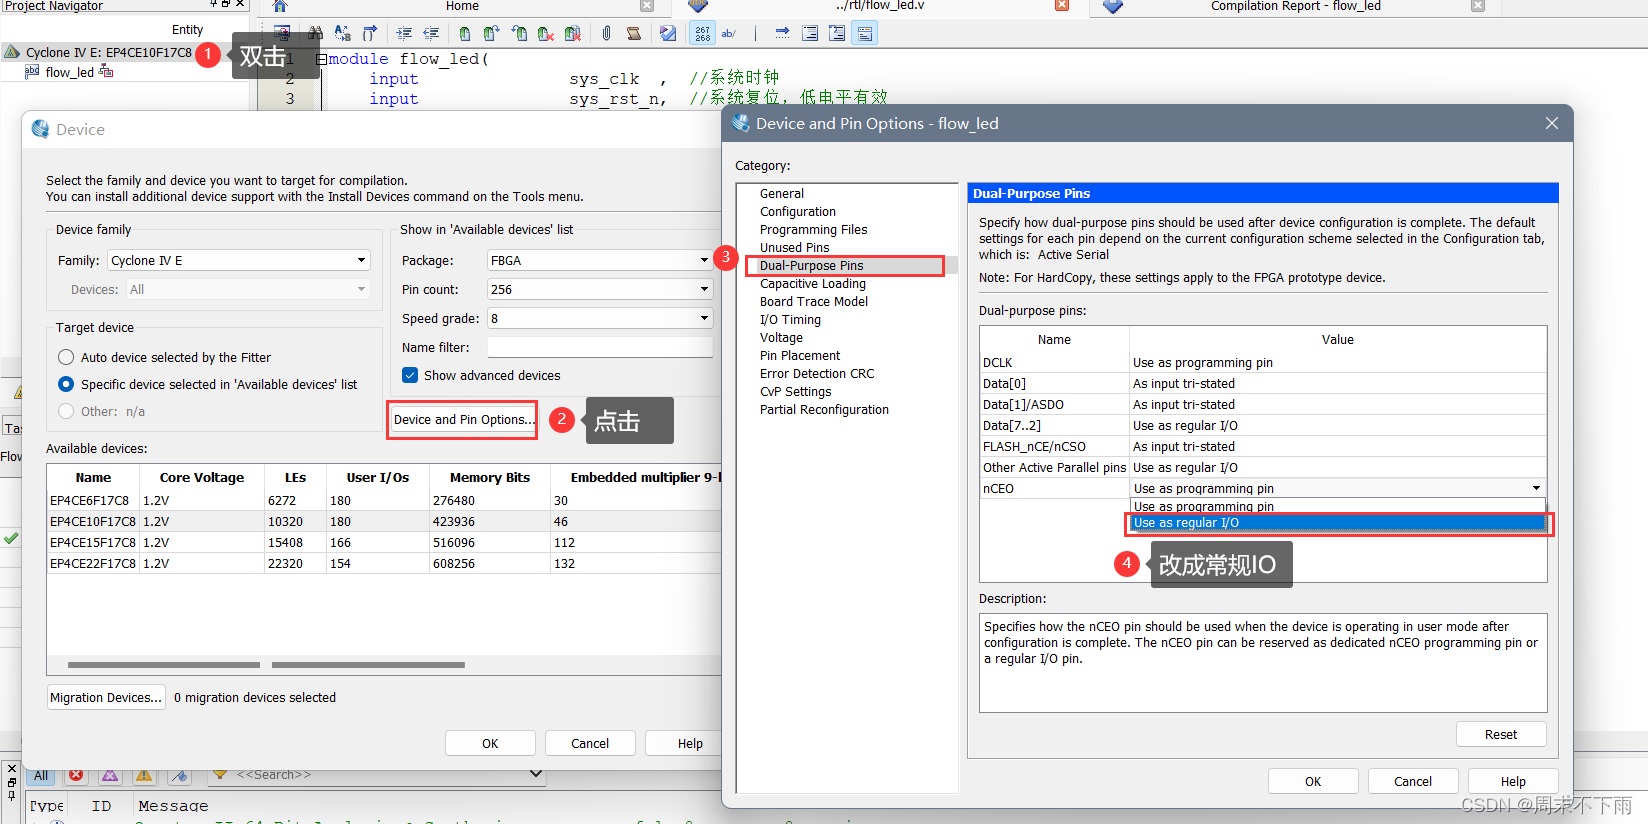Click the flag suppressed messages filter icon
The height and width of the screenshot is (824, 1648).
tap(179, 775)
